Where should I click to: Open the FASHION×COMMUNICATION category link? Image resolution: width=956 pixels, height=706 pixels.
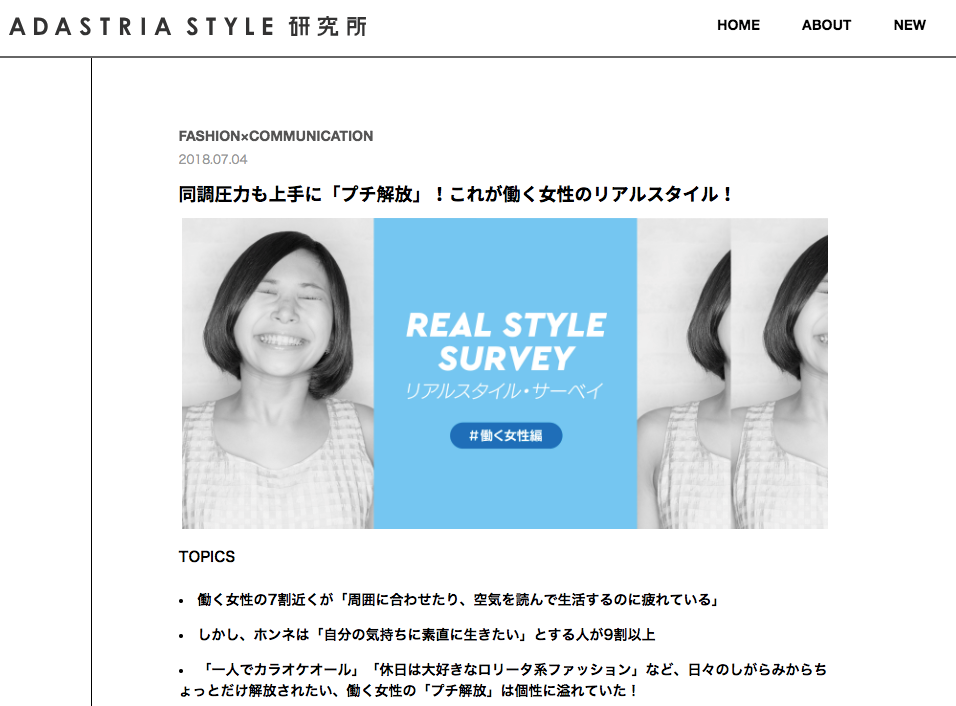276,136
